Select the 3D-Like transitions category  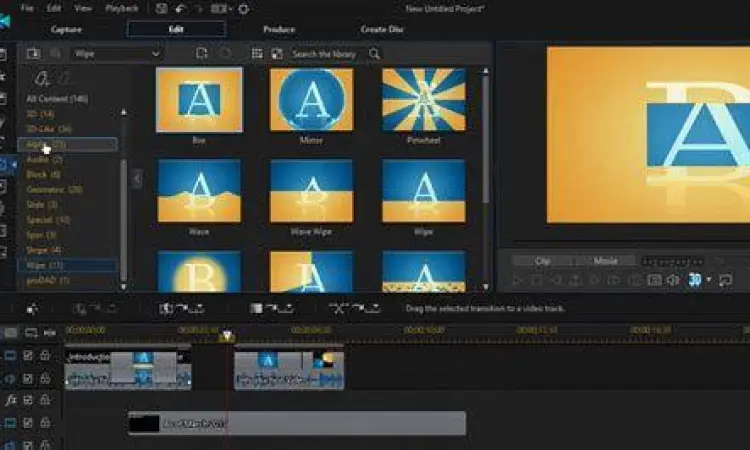coord(49,129)
